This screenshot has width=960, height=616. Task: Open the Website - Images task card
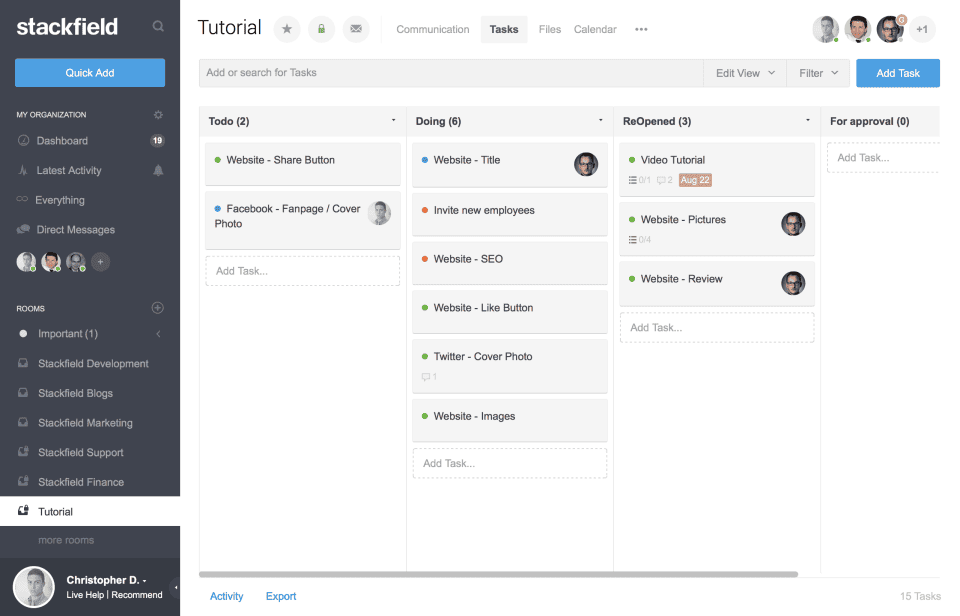pos(510,420)
